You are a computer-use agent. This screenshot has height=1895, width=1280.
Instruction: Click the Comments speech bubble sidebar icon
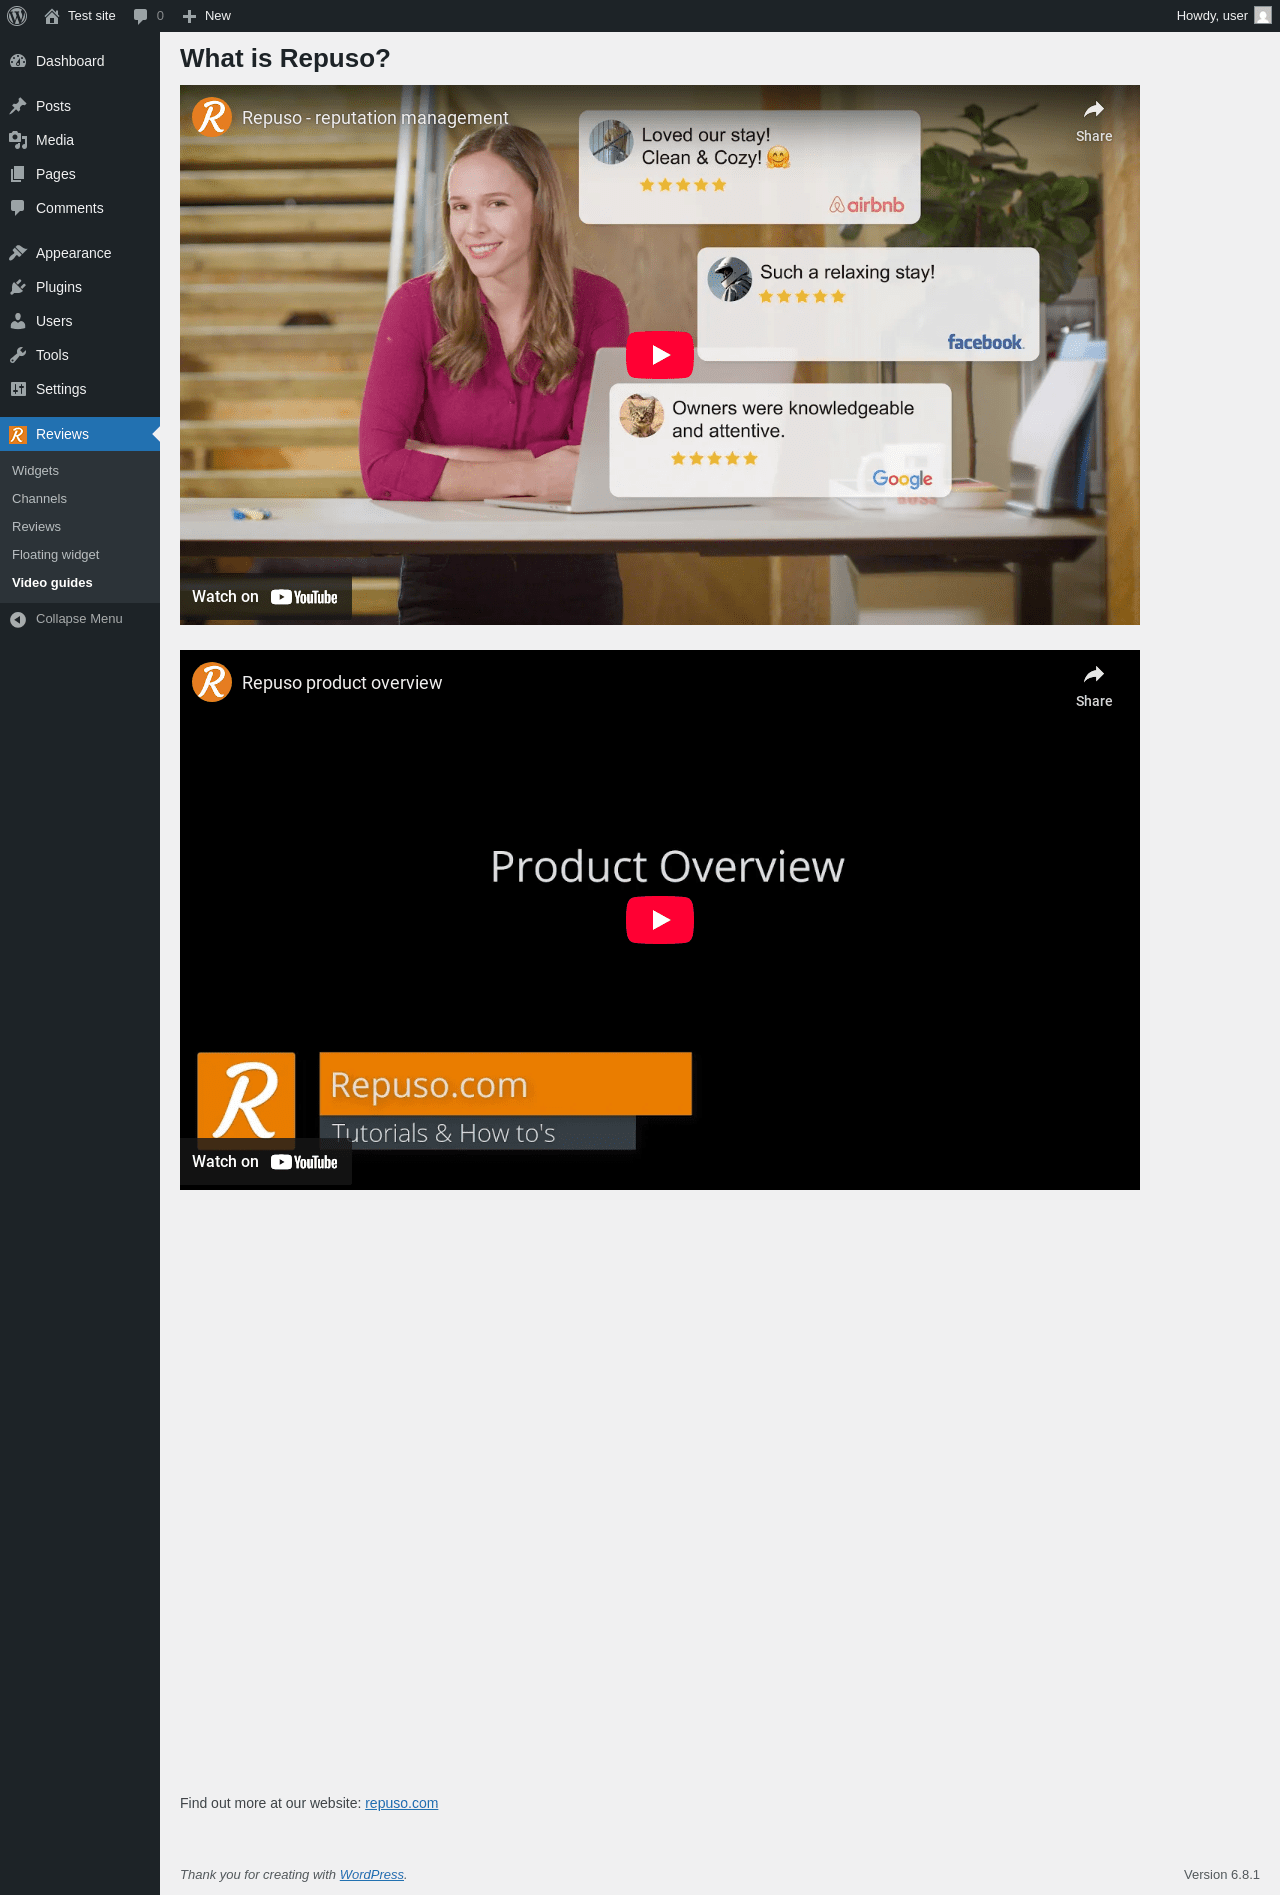(18, 208)
